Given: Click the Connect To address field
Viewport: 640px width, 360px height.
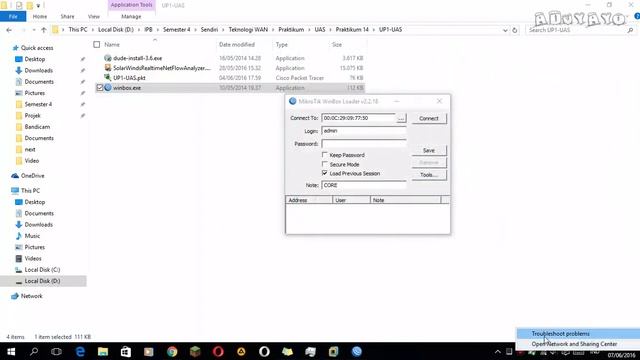Looking at the screenshot, I should (x=358, y=118).
